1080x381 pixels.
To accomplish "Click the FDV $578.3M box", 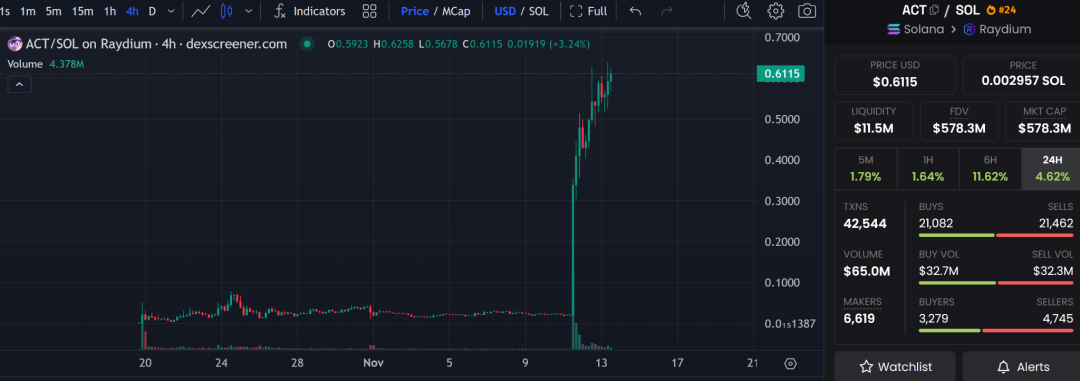I will pos(958,121).
